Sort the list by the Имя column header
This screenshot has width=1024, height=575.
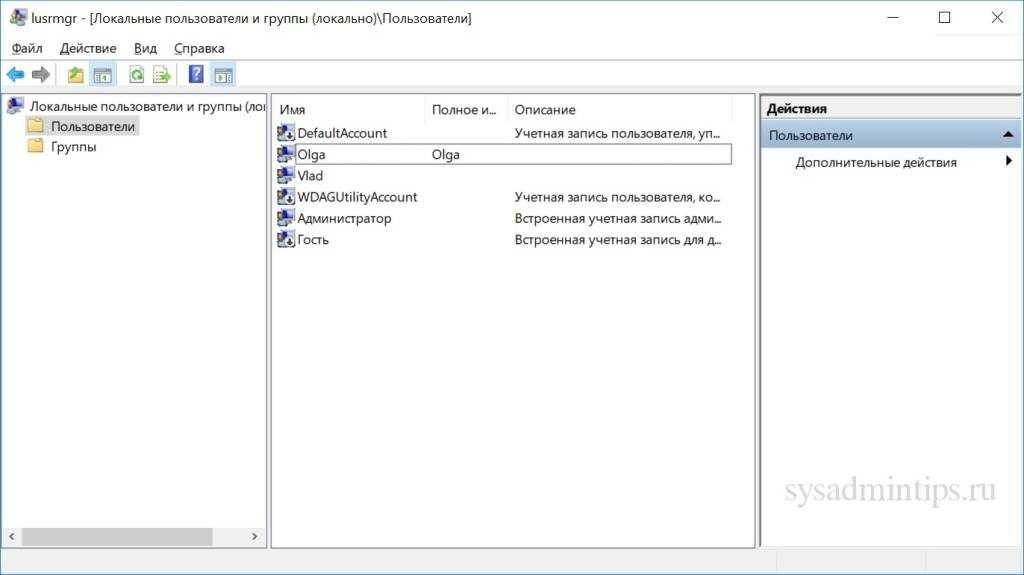[348, 109]
